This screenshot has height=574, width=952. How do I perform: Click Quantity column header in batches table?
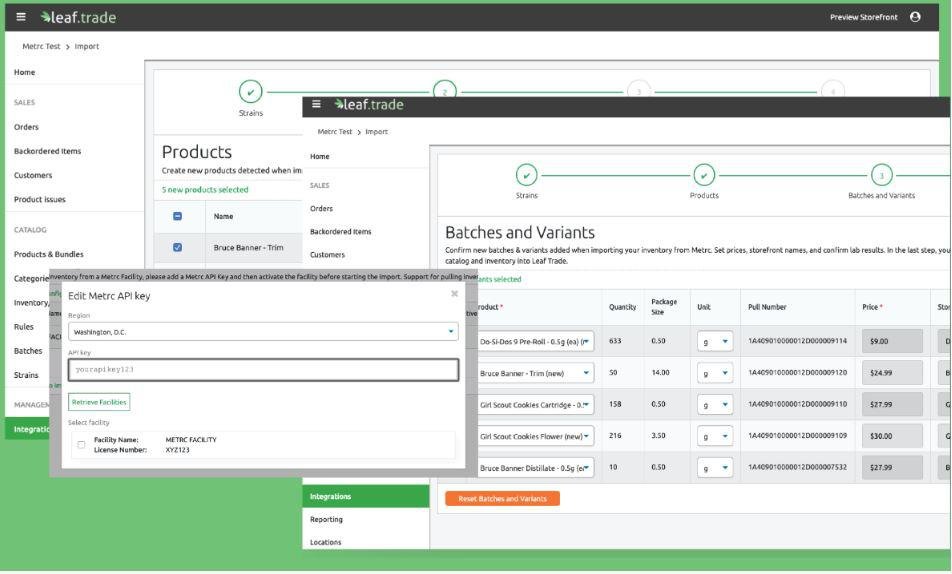tap(622, 307)
